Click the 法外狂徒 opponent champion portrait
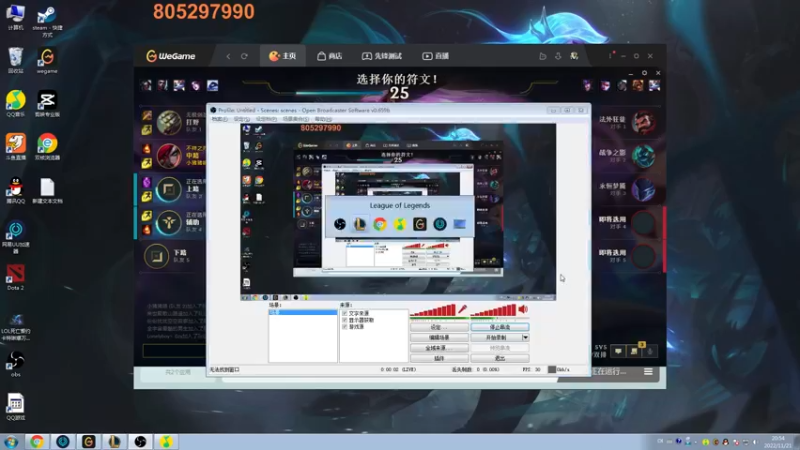Viewport: 800px width, 450px height. pos(643,122)
